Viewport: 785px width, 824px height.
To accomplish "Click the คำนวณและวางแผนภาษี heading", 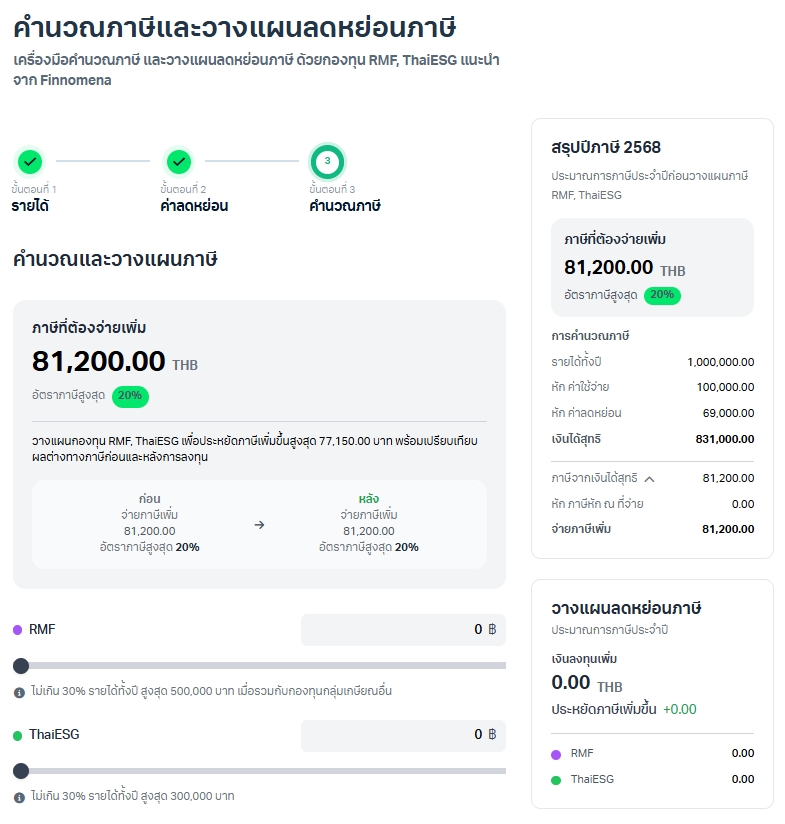I will [x=115, y=259].
